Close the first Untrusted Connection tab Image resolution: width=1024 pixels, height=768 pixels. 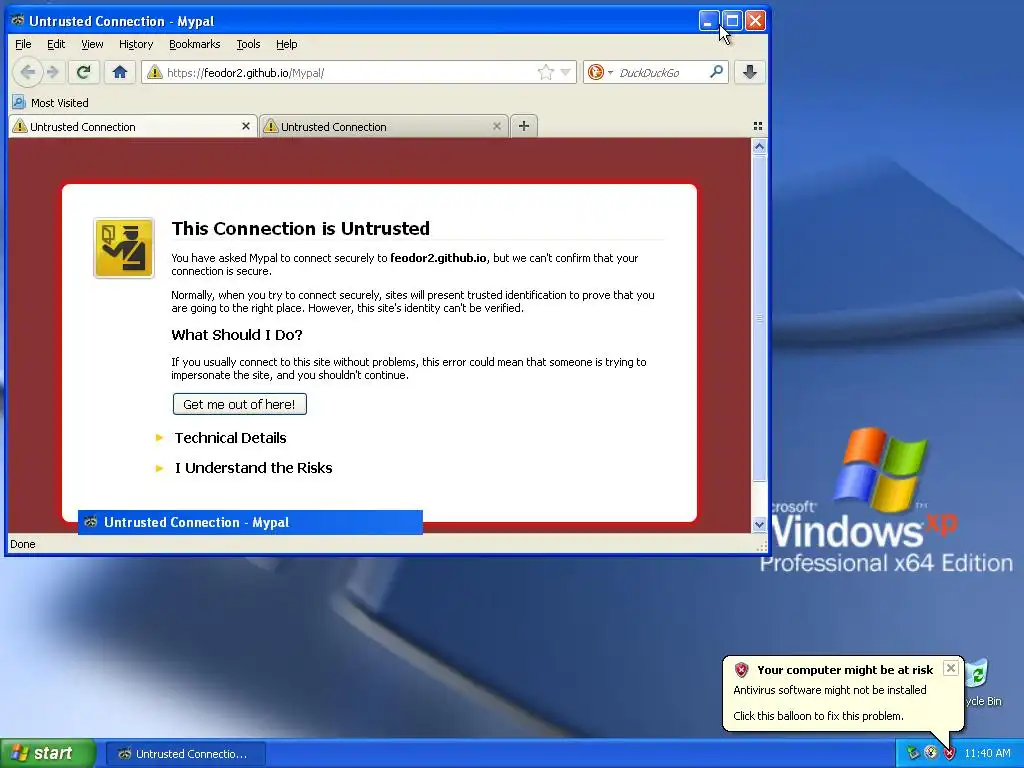coord(246,126)
